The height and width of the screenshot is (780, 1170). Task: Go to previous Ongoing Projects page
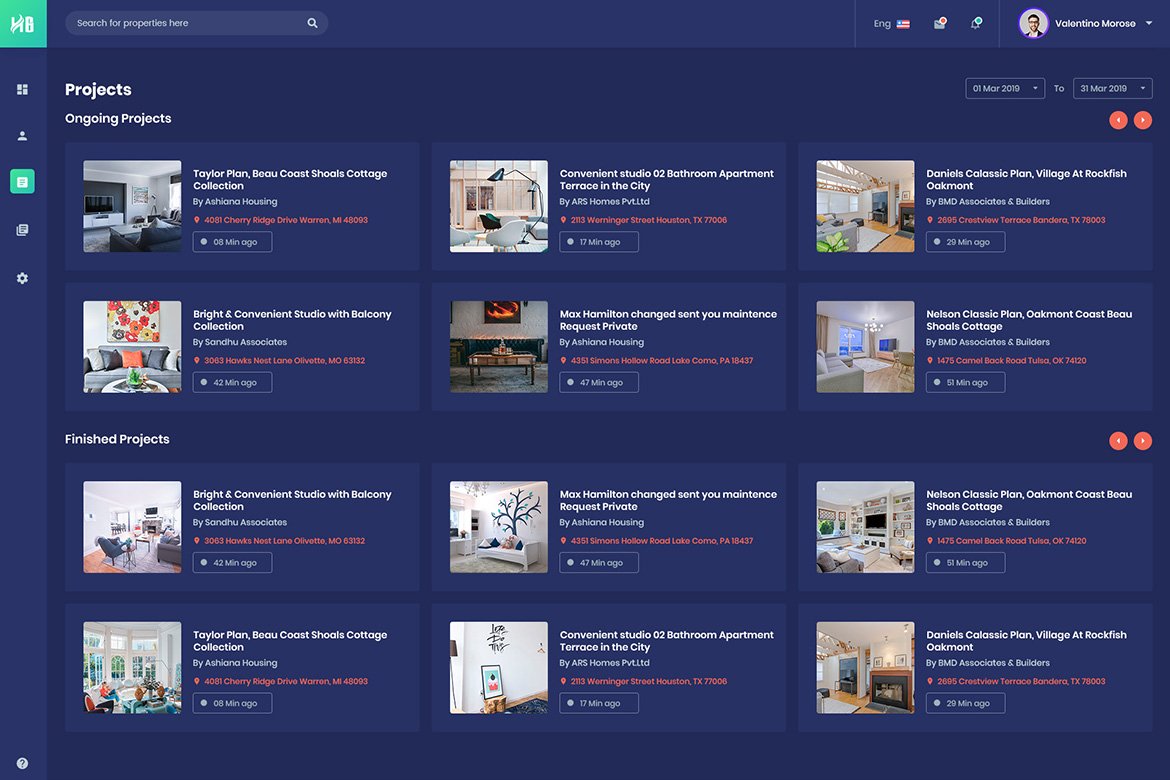pyautogui.click(x=1118, y=120)
